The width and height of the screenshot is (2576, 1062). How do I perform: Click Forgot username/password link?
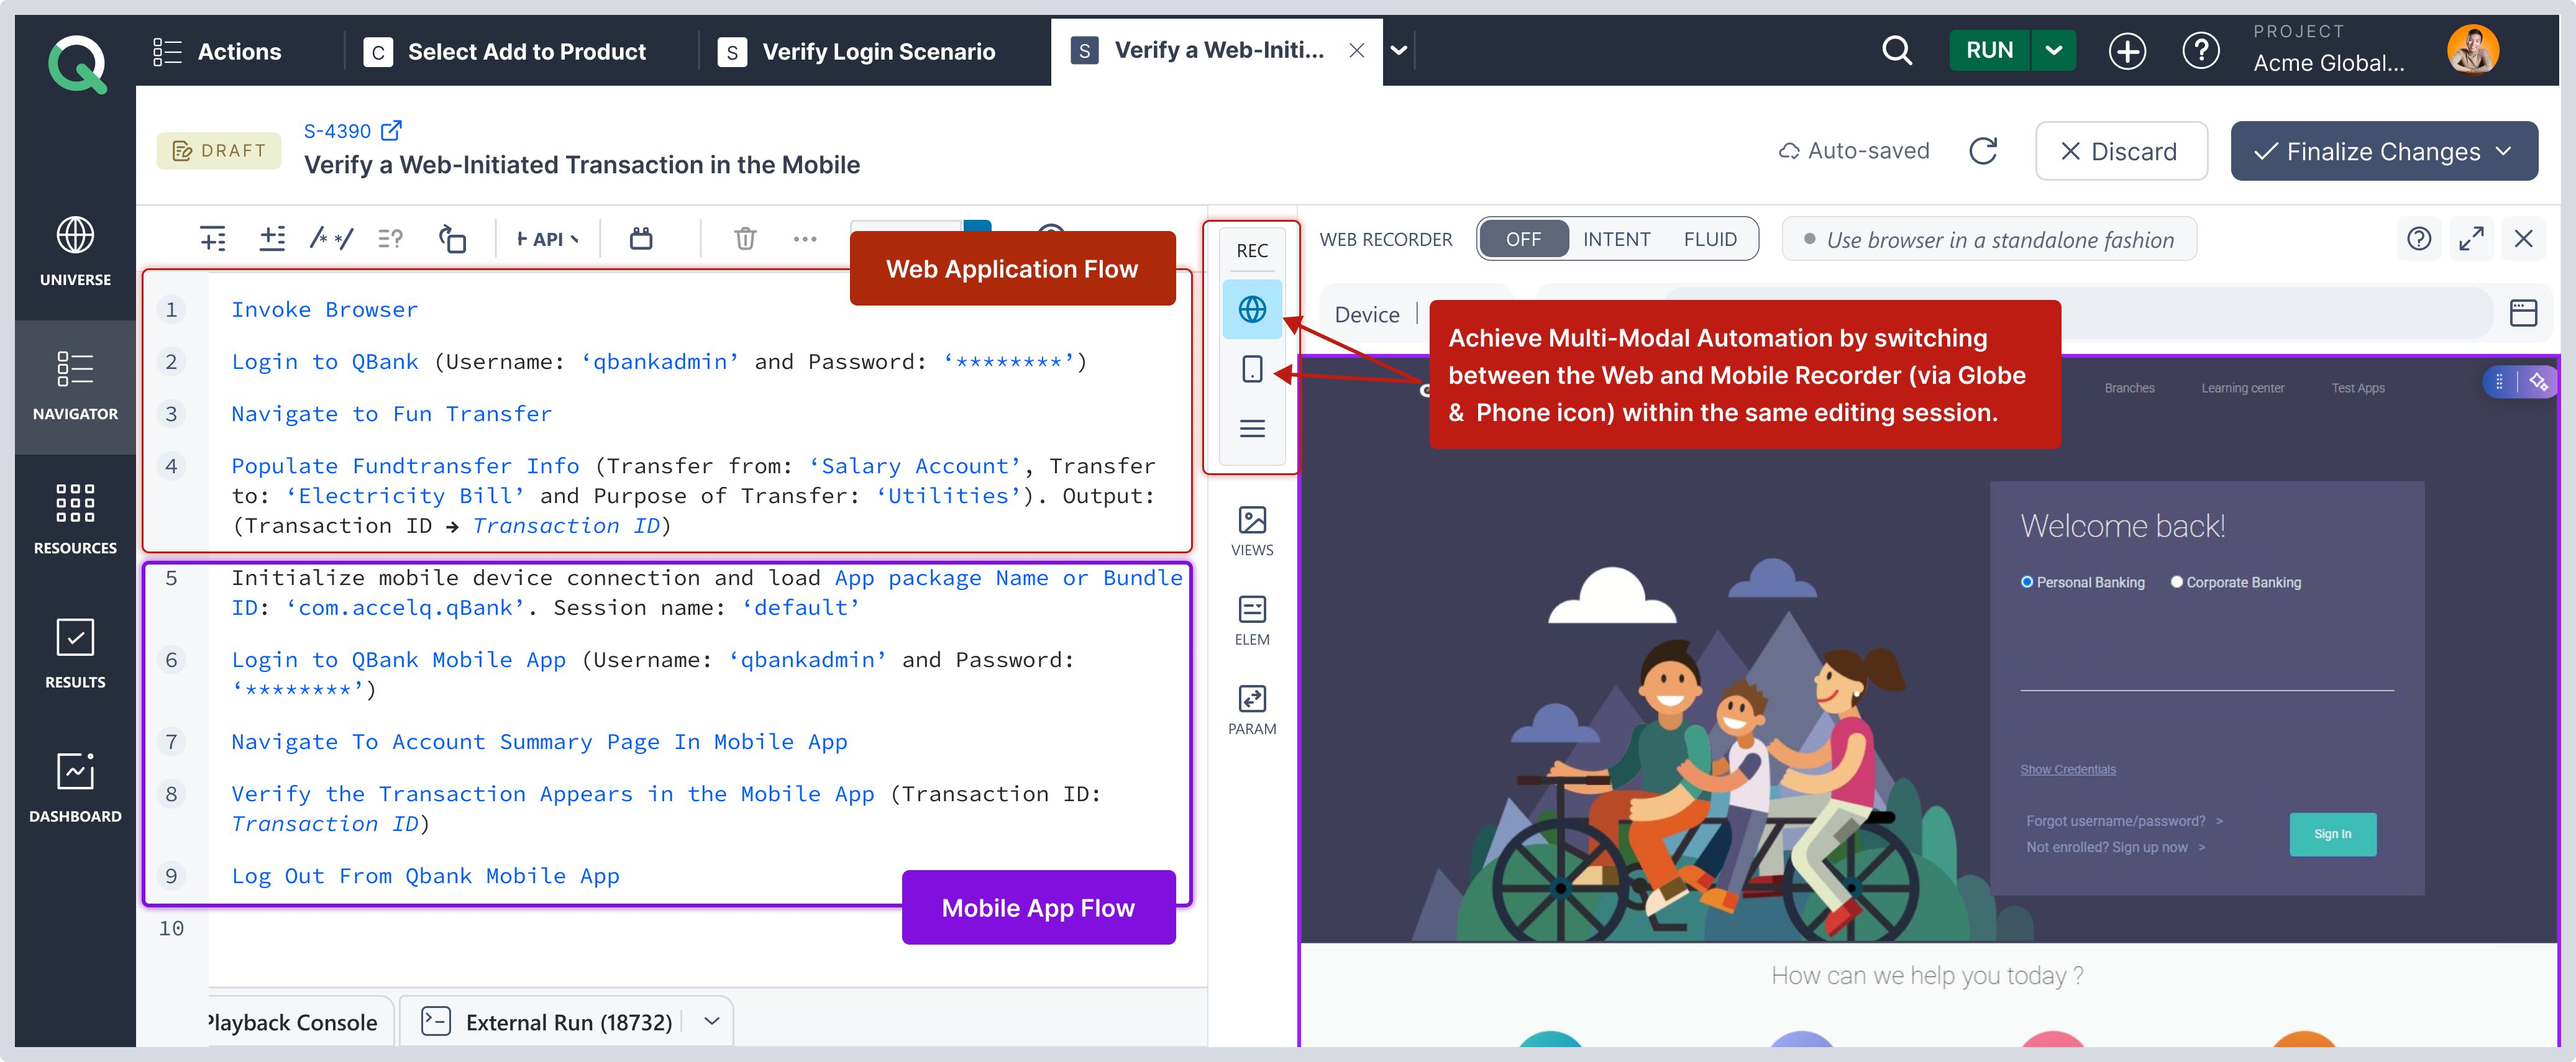coord(2115,821)
